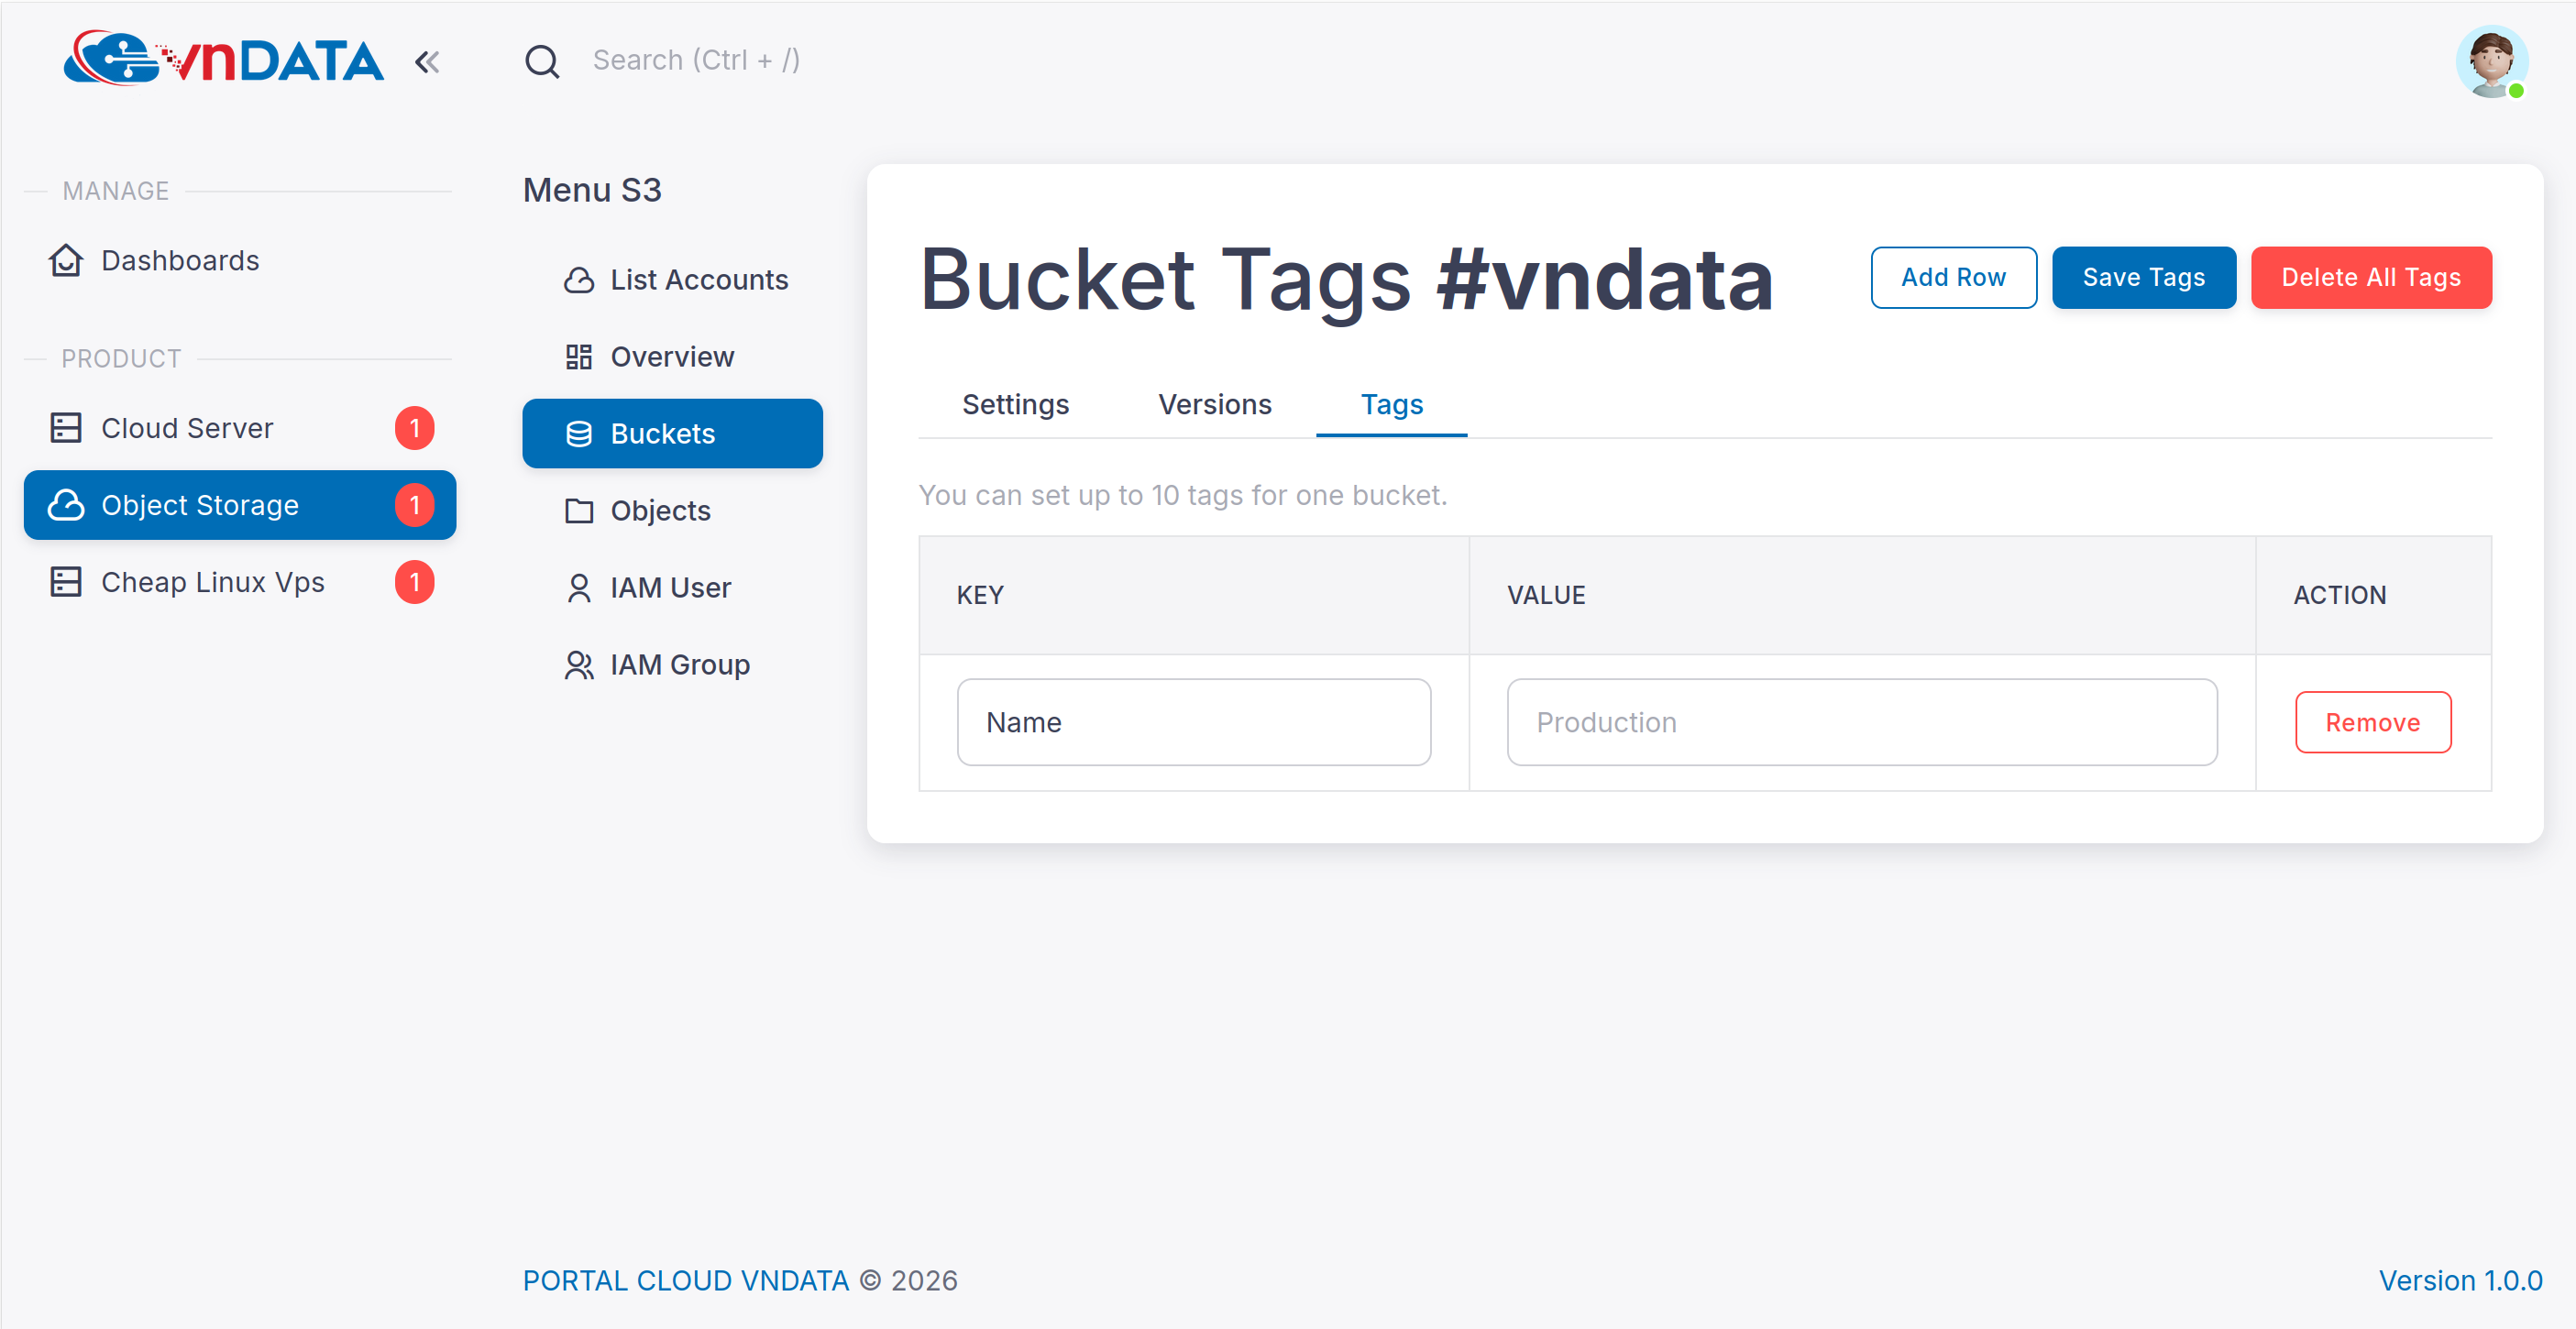The width and height of the screenshot is (2576, 1329).
Task: Click the Cloud Server notification badge
Action: coord(414,428)
